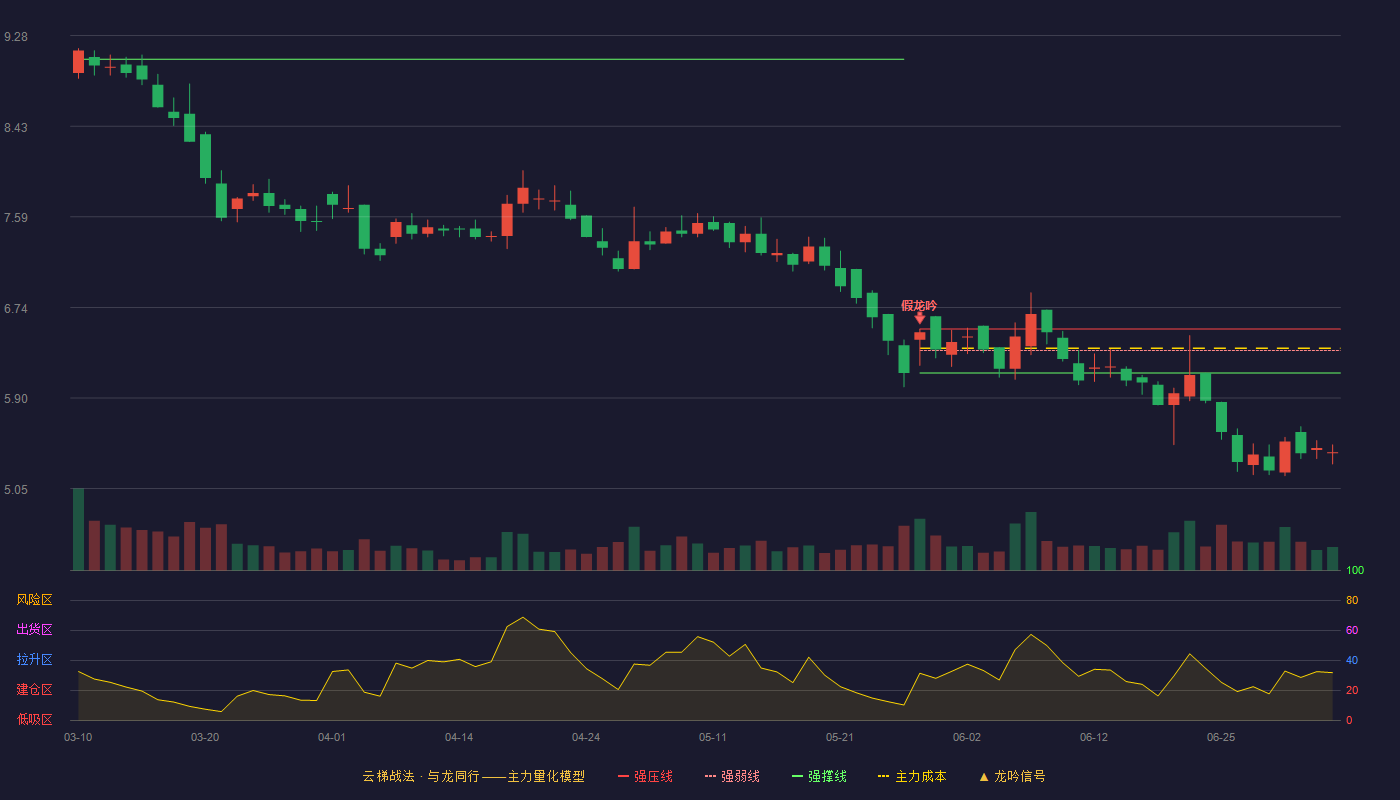1400x800 pixels.
Task: Click the 05-21 date axis label
Action: click(x=840, y=737)
